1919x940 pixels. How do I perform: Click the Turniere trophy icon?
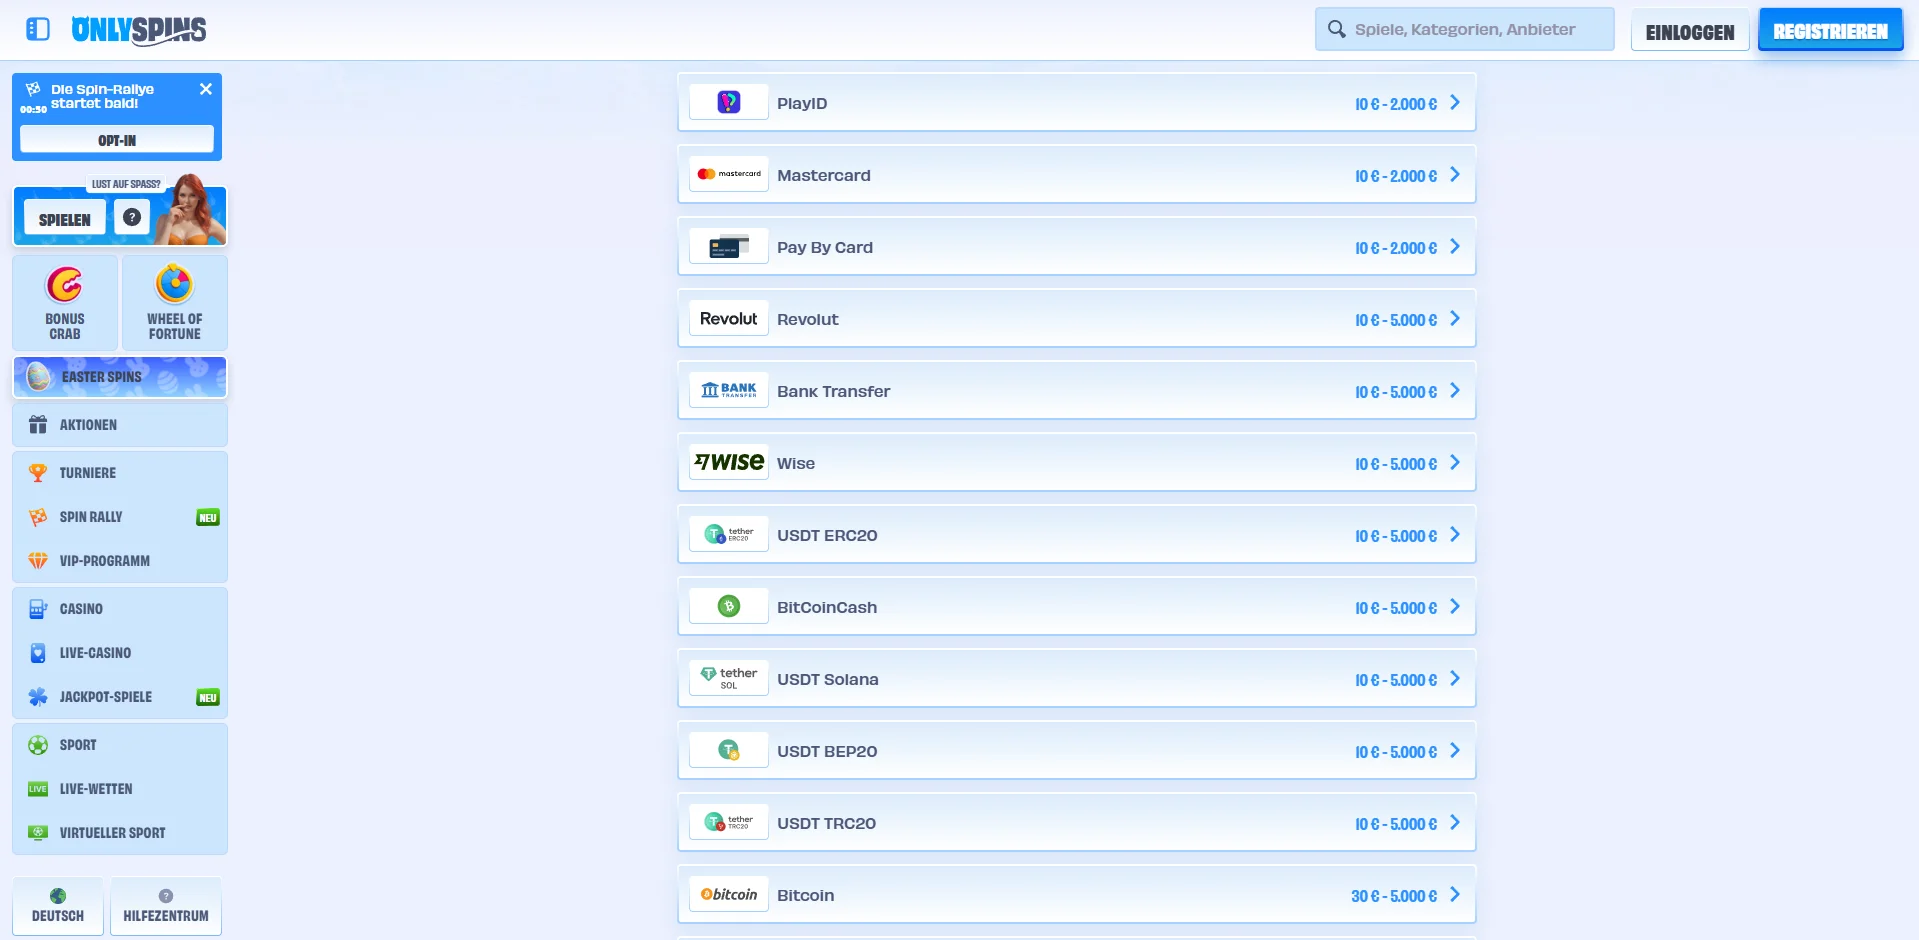pos(38,472)
